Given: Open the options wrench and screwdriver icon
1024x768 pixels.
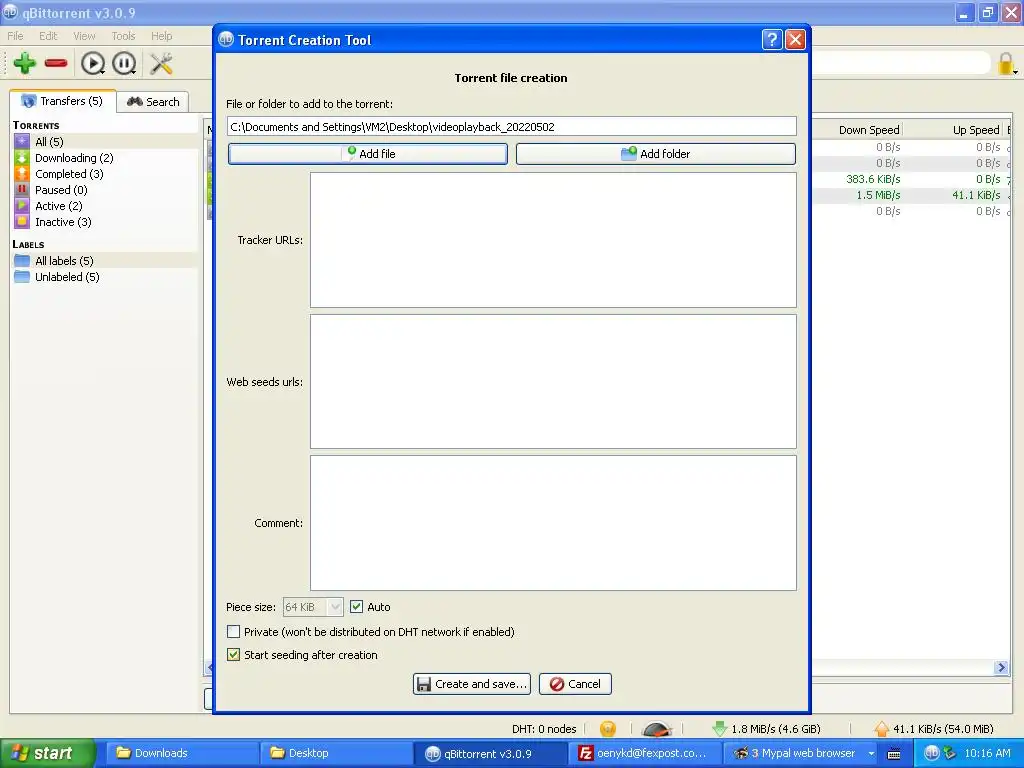Looking at the screenshot, I should (161, 63).
